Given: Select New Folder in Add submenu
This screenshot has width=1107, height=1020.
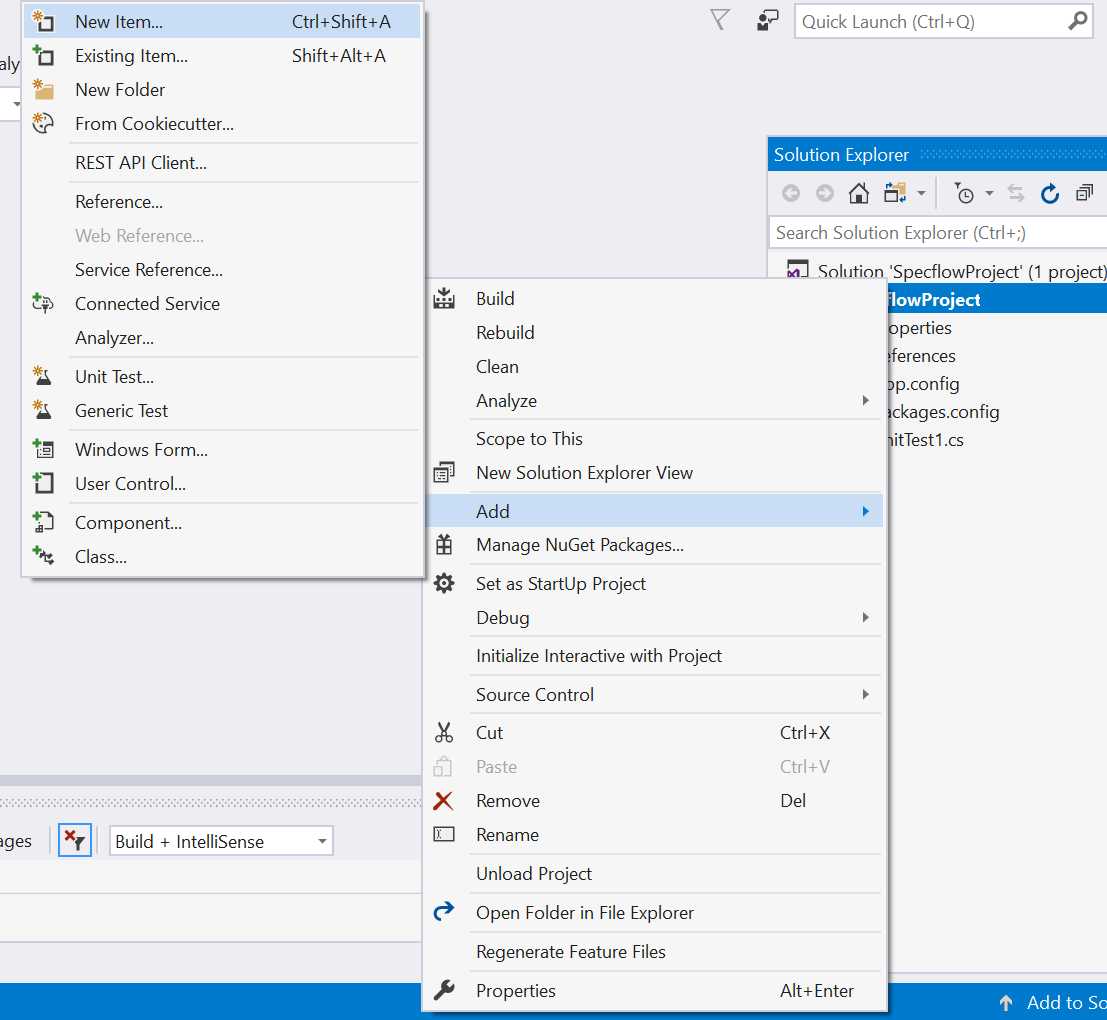Looking at the screenshot, I should tap(222, 90).
